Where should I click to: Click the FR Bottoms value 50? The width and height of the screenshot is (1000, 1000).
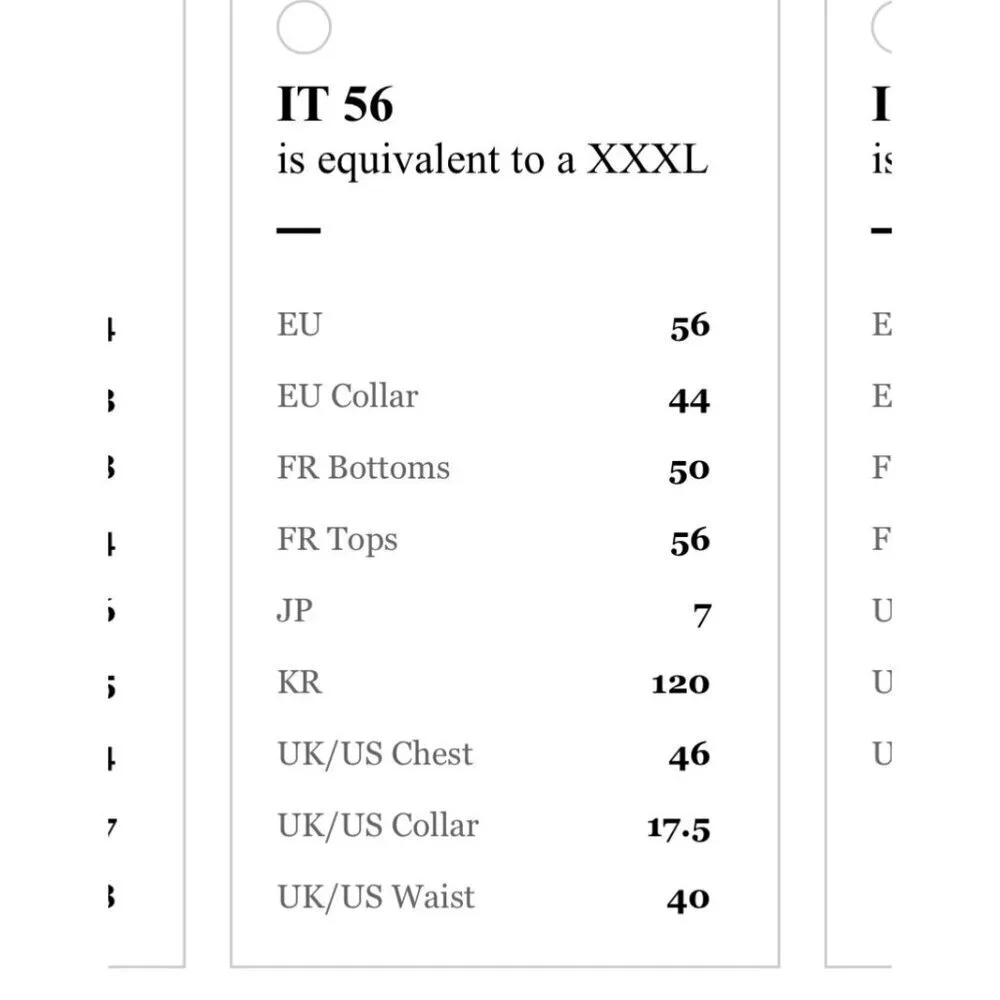[x=689, y=471]
